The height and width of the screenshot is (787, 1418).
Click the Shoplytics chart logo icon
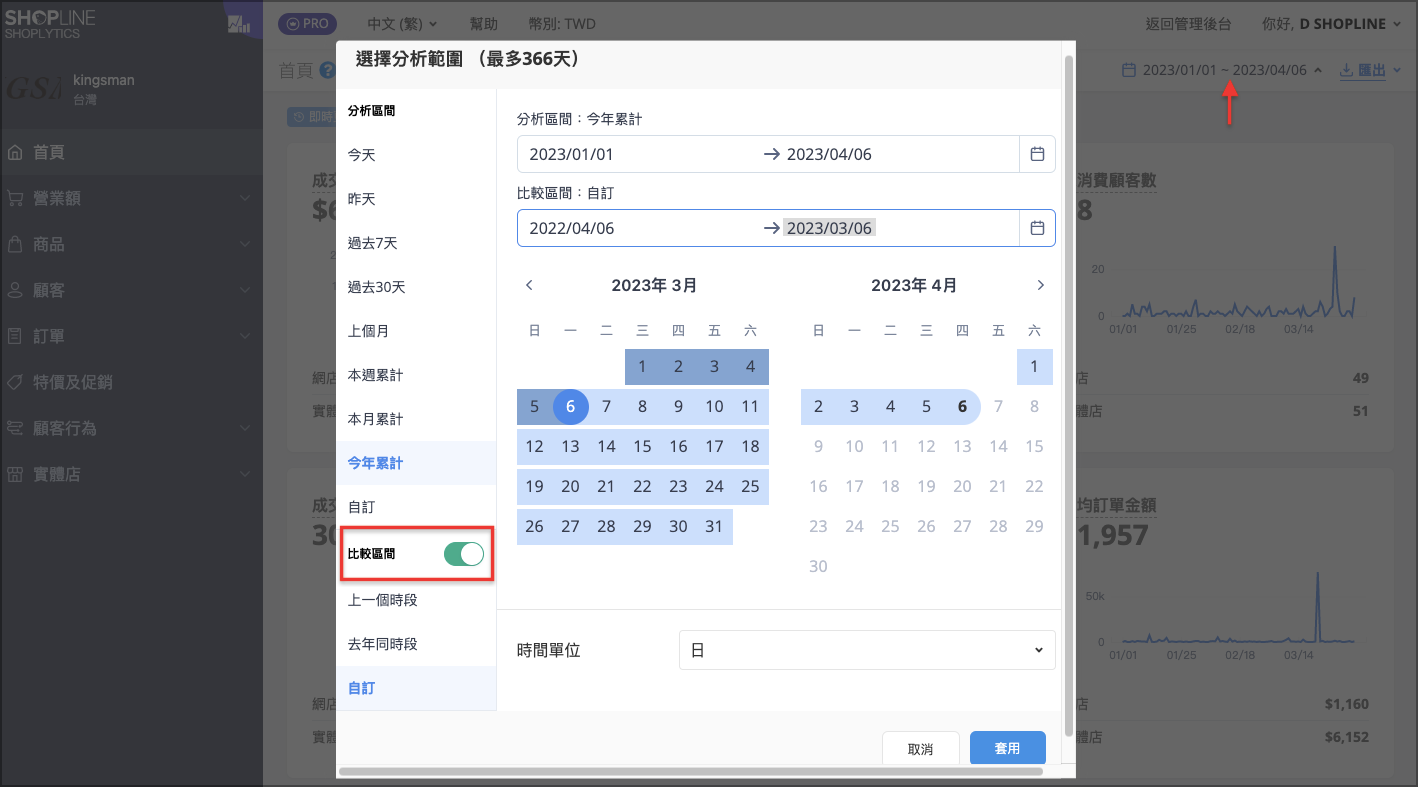coord(239,24)
